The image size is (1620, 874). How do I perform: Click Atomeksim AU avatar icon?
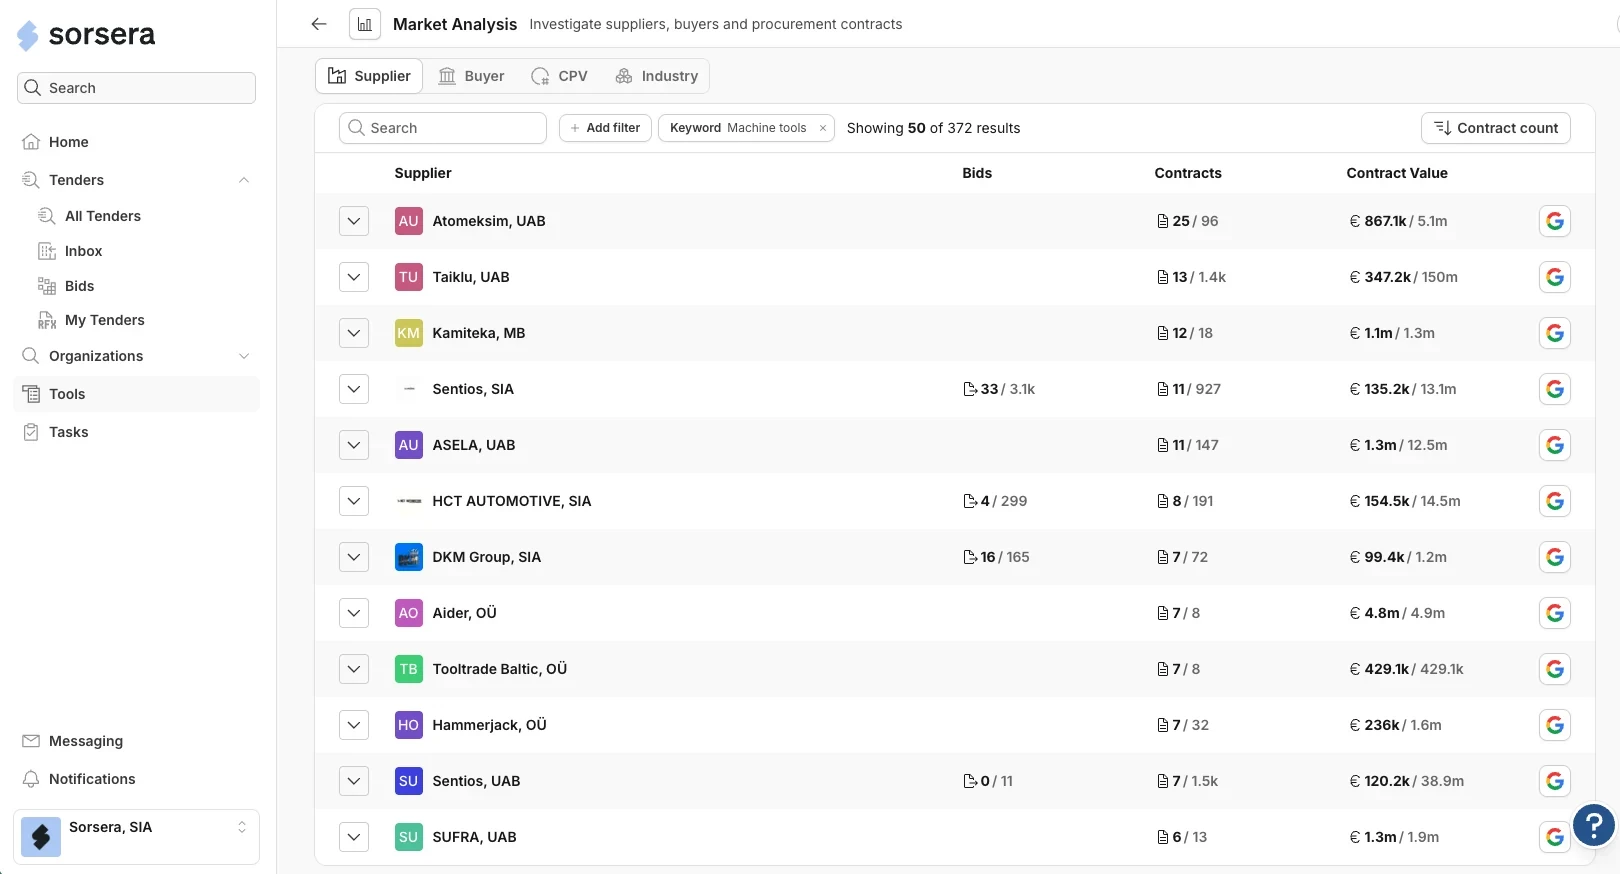coord(408,221)
